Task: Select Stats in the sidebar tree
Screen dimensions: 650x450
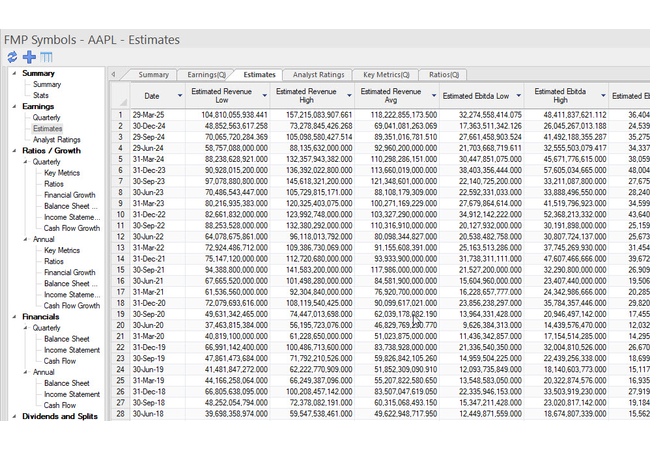Action: point(41,95)
